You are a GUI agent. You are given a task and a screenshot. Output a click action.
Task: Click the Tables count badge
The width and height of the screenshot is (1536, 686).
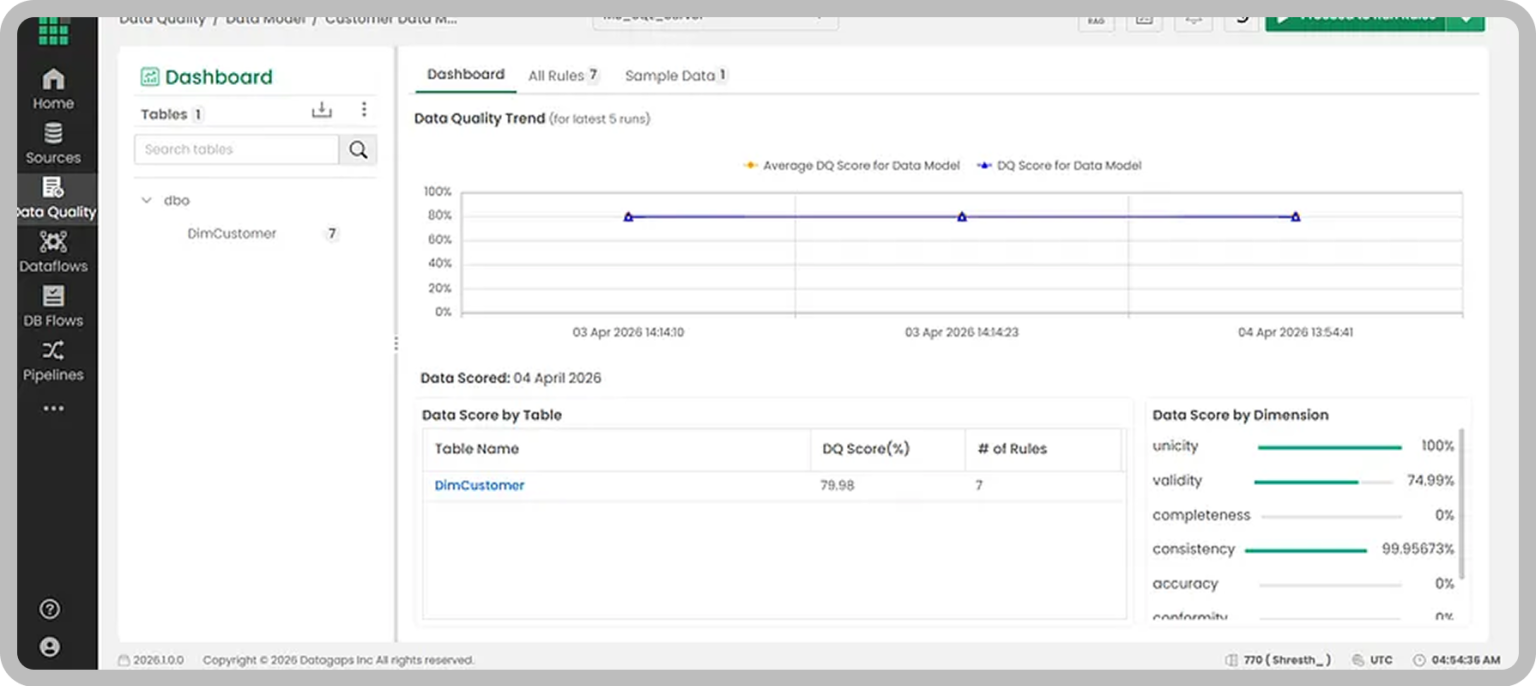198,114
